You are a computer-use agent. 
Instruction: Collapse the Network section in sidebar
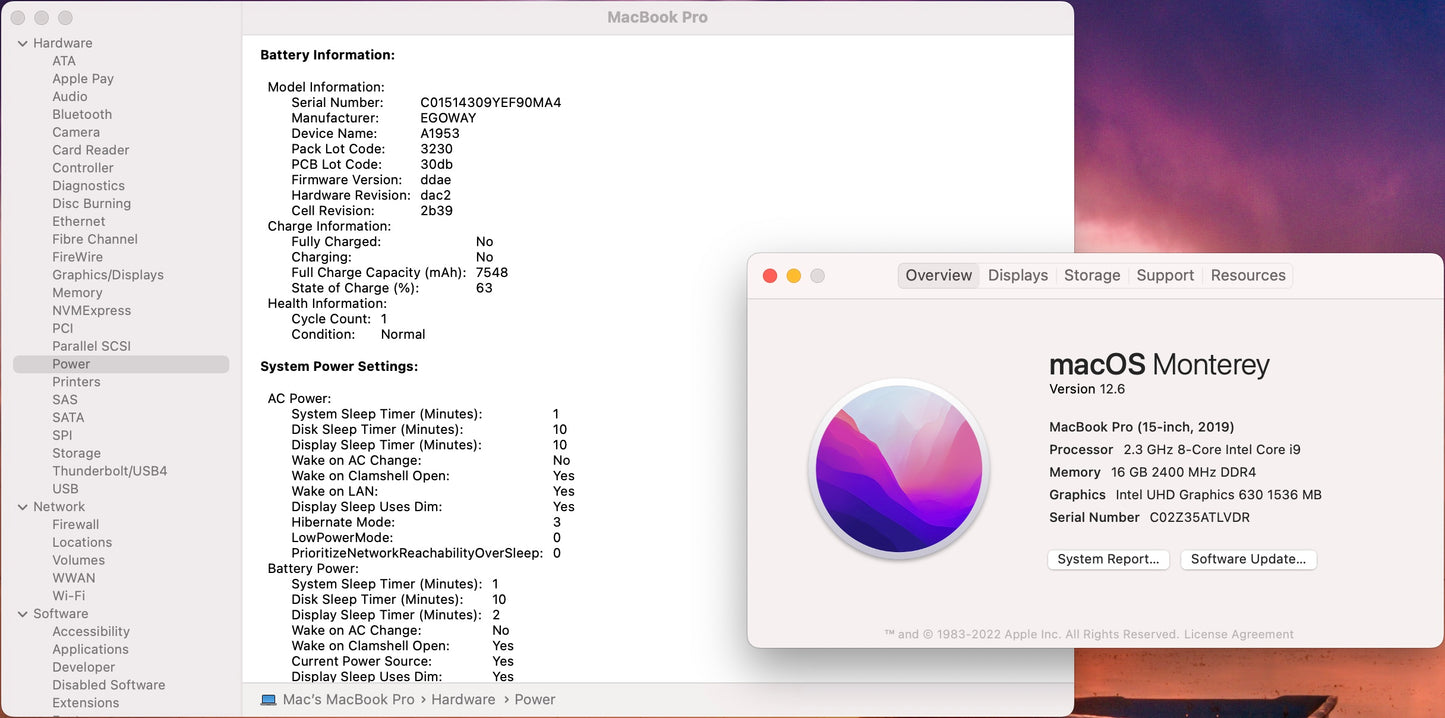22,507
